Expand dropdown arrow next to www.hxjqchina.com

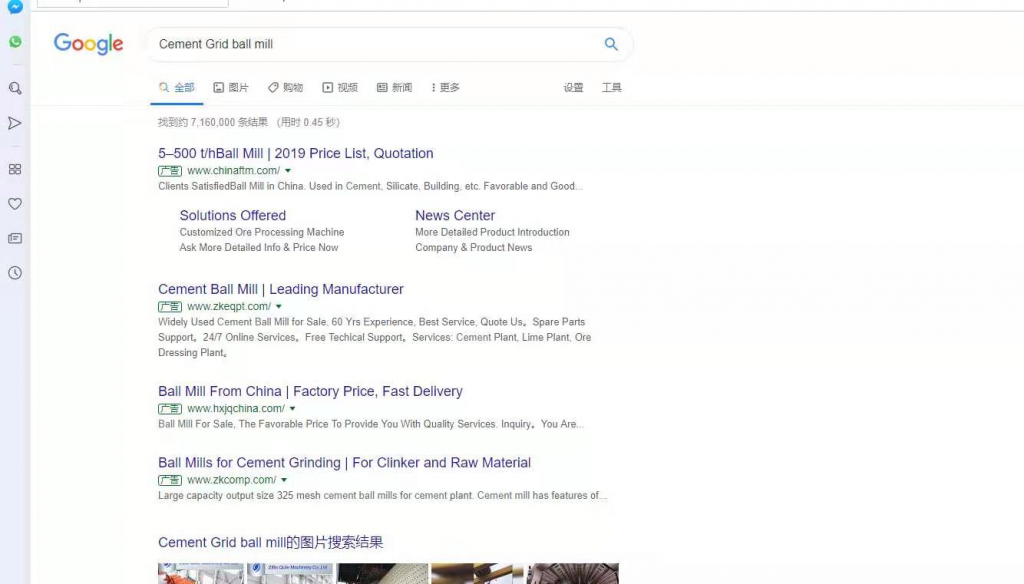click(292, 409)
